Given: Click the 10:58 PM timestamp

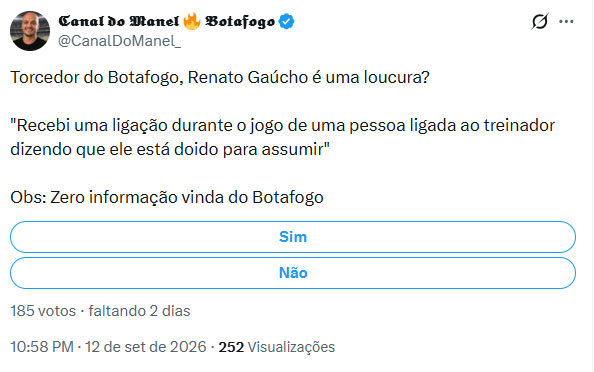Looking at the screenshot, I should click(x=42, y=347).
